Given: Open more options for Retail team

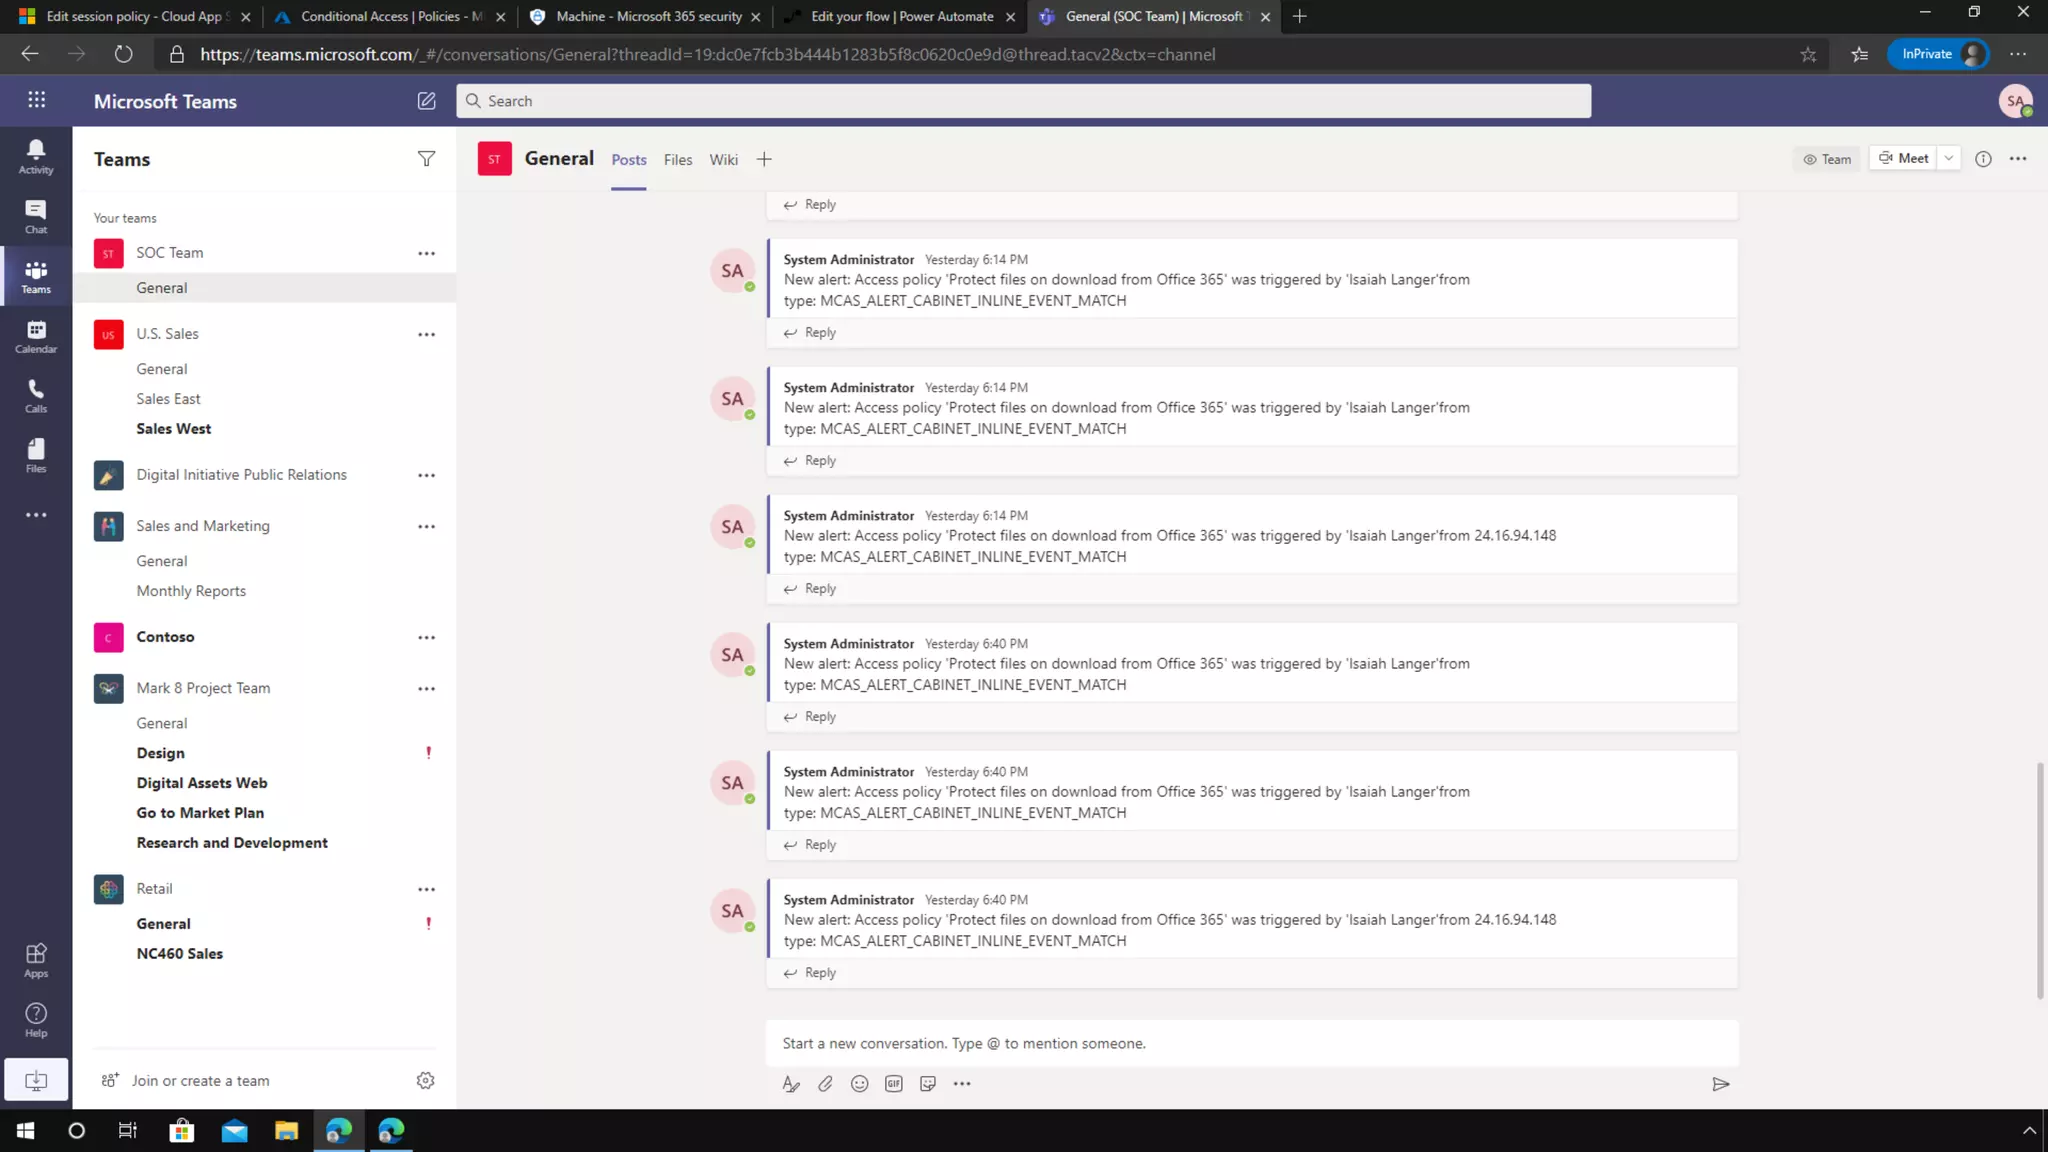Looking at the screenshot, I should coord(426,889).
